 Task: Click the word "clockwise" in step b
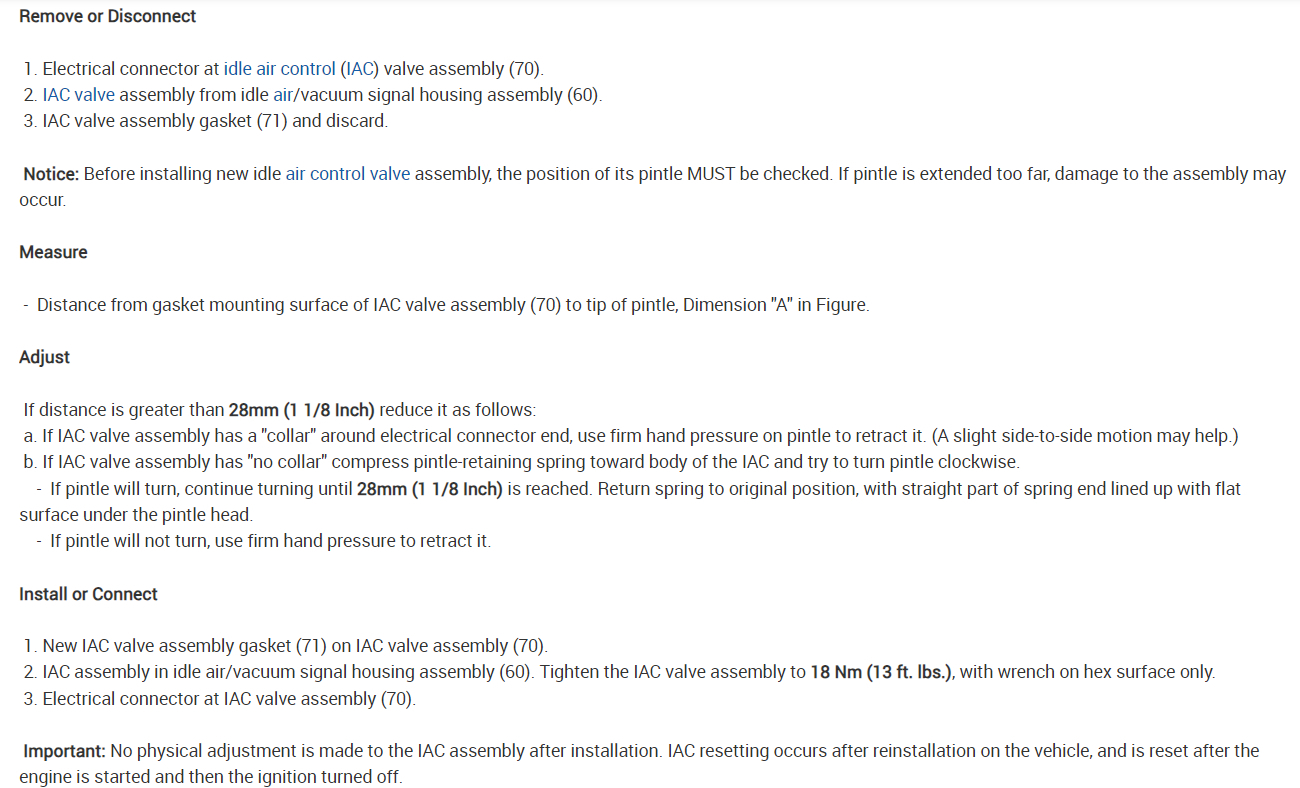click(983, 462)
